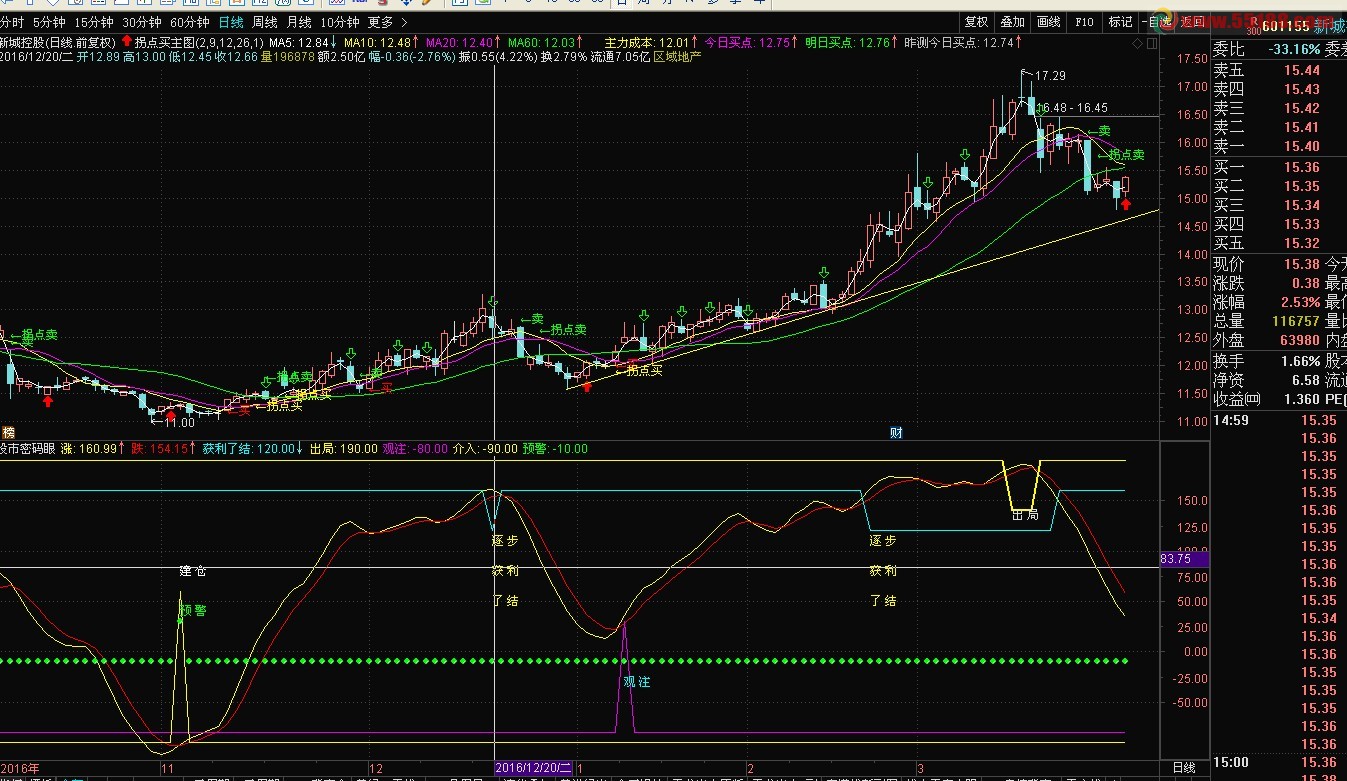Image resolution: width=1347 pixels, height=781 pixels.
Task: Click the 现价 15.38 value
Action: (x=1302, y=264)
